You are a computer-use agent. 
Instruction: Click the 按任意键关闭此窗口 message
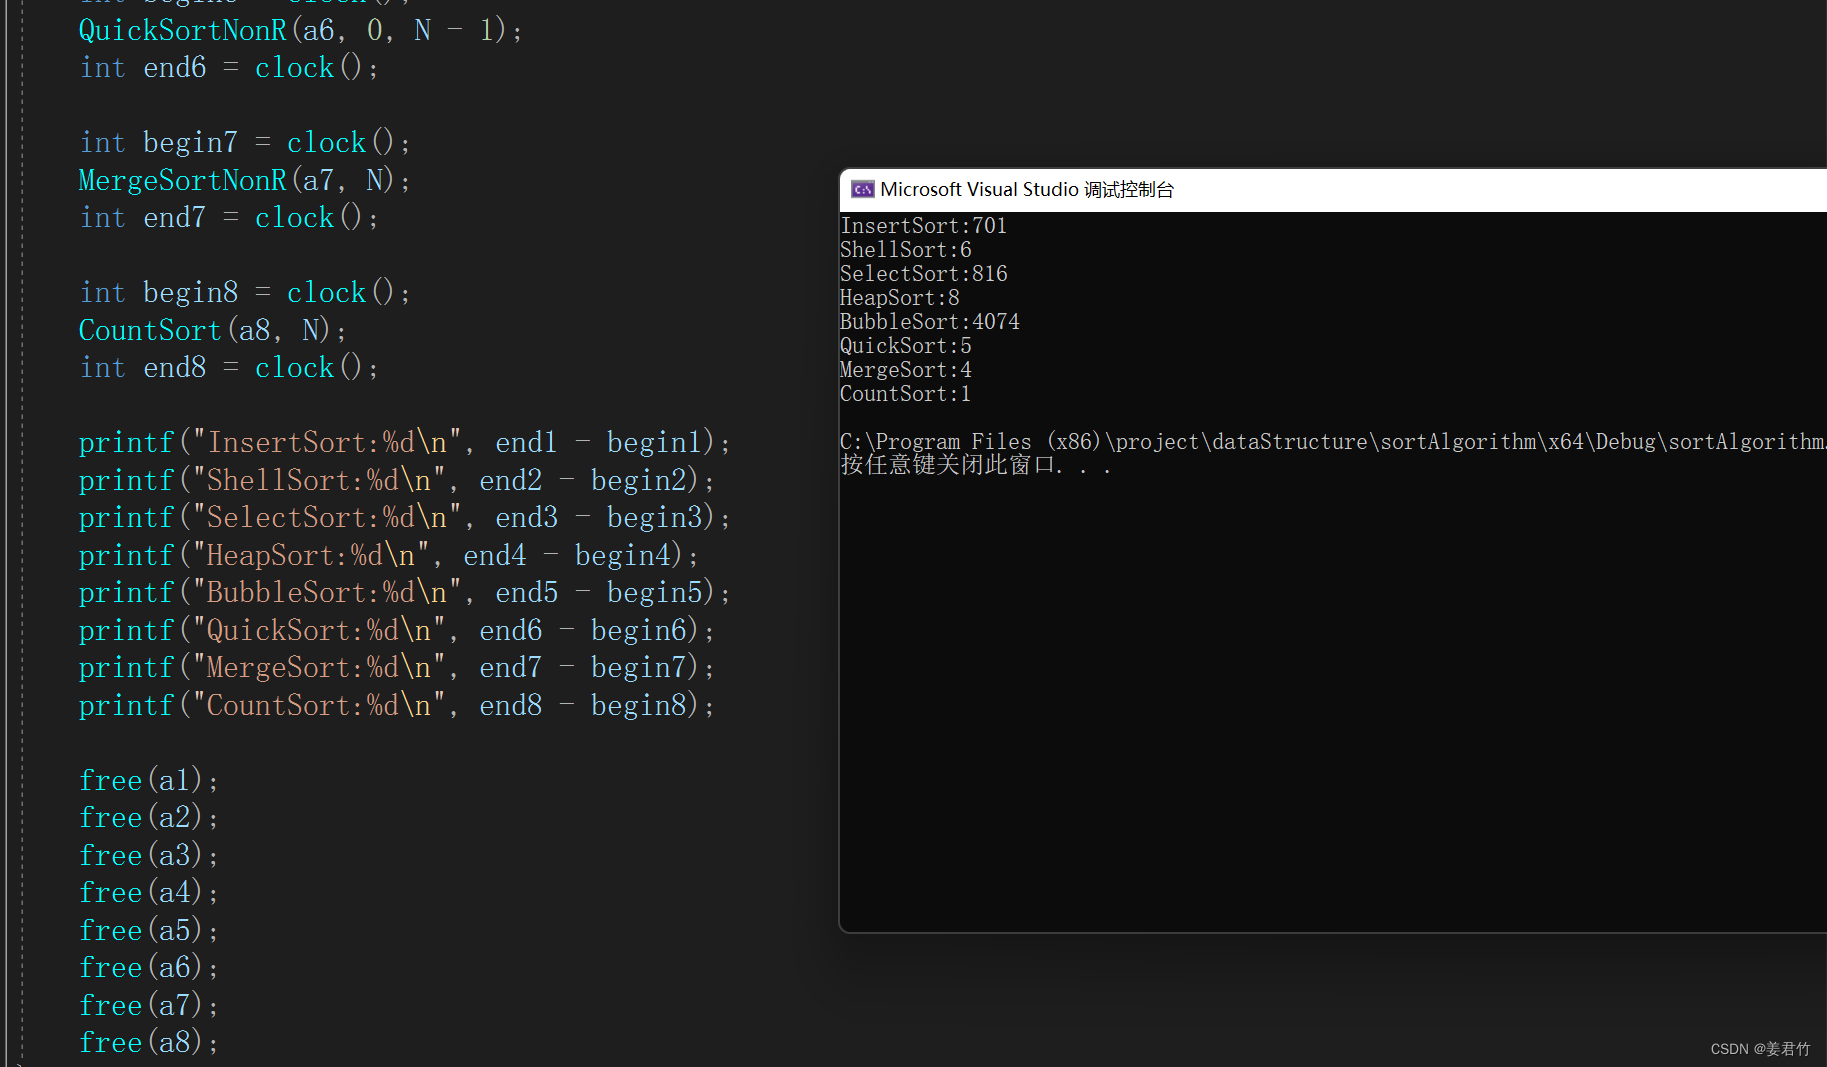pos(975,466)
